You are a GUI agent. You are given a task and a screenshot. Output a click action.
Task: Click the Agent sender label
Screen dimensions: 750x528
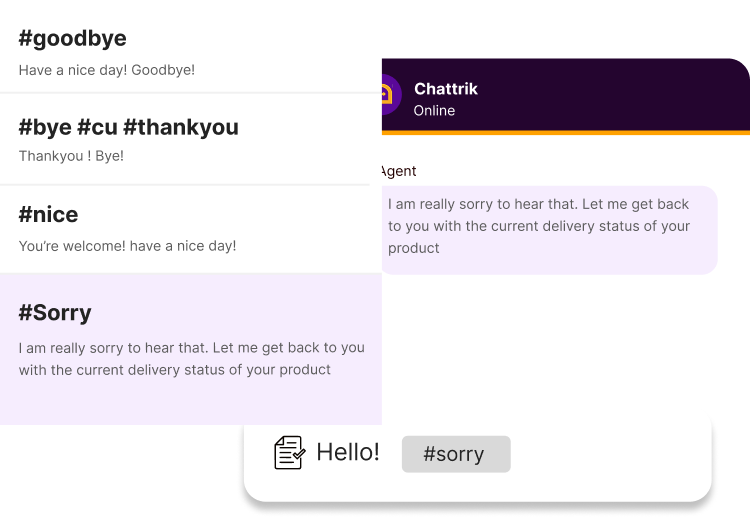pos(399,171)
